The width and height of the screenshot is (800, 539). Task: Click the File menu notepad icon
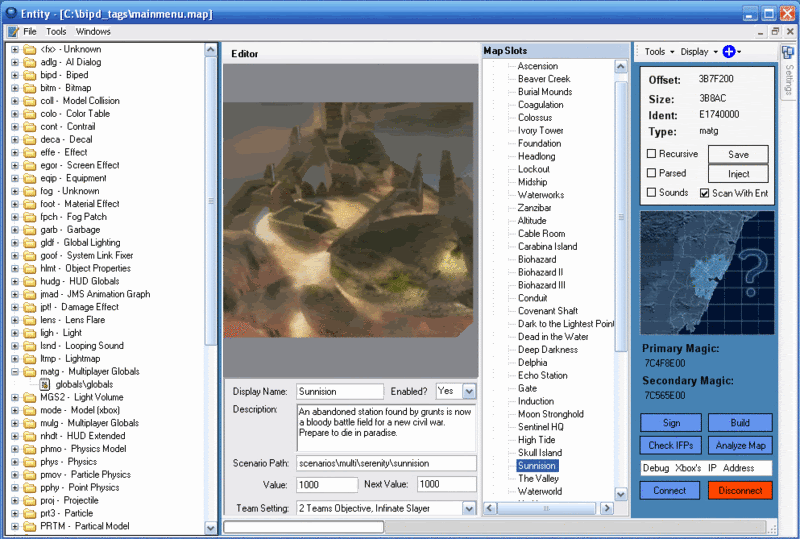coord(14,32)
